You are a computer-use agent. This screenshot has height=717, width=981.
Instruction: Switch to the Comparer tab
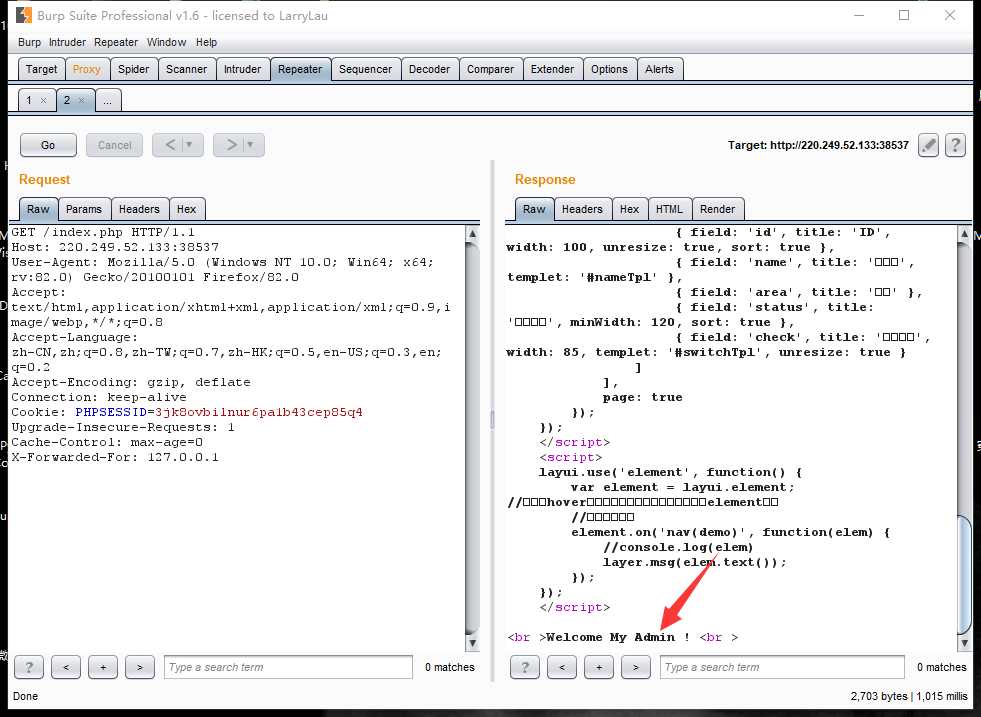[x=490, y=69]
